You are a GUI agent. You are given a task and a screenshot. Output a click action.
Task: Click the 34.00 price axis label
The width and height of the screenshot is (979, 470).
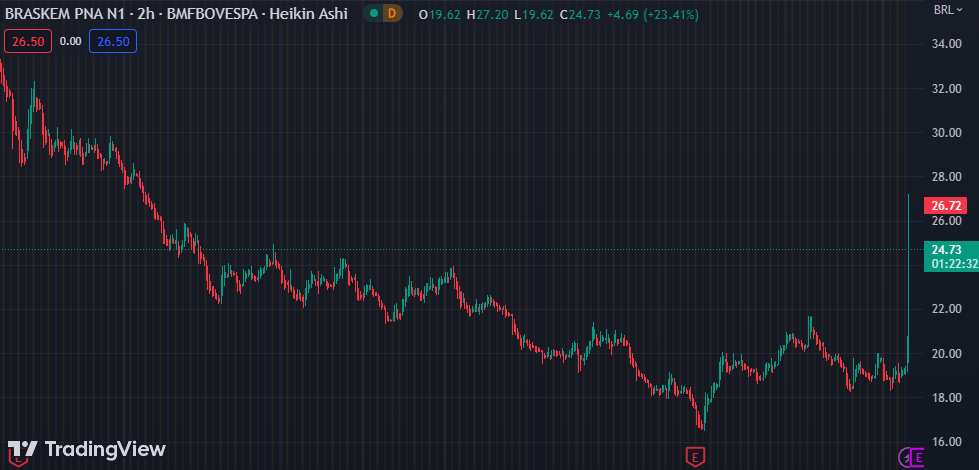coord(945,44)
